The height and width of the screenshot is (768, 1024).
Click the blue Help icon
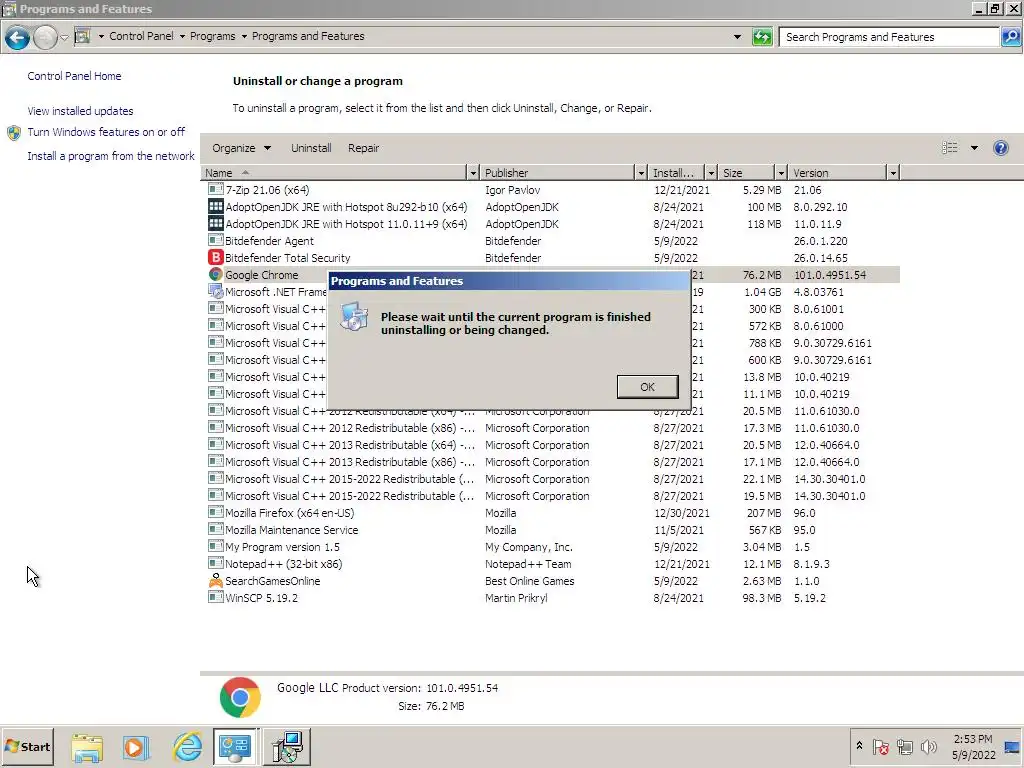pos(1000,148)
